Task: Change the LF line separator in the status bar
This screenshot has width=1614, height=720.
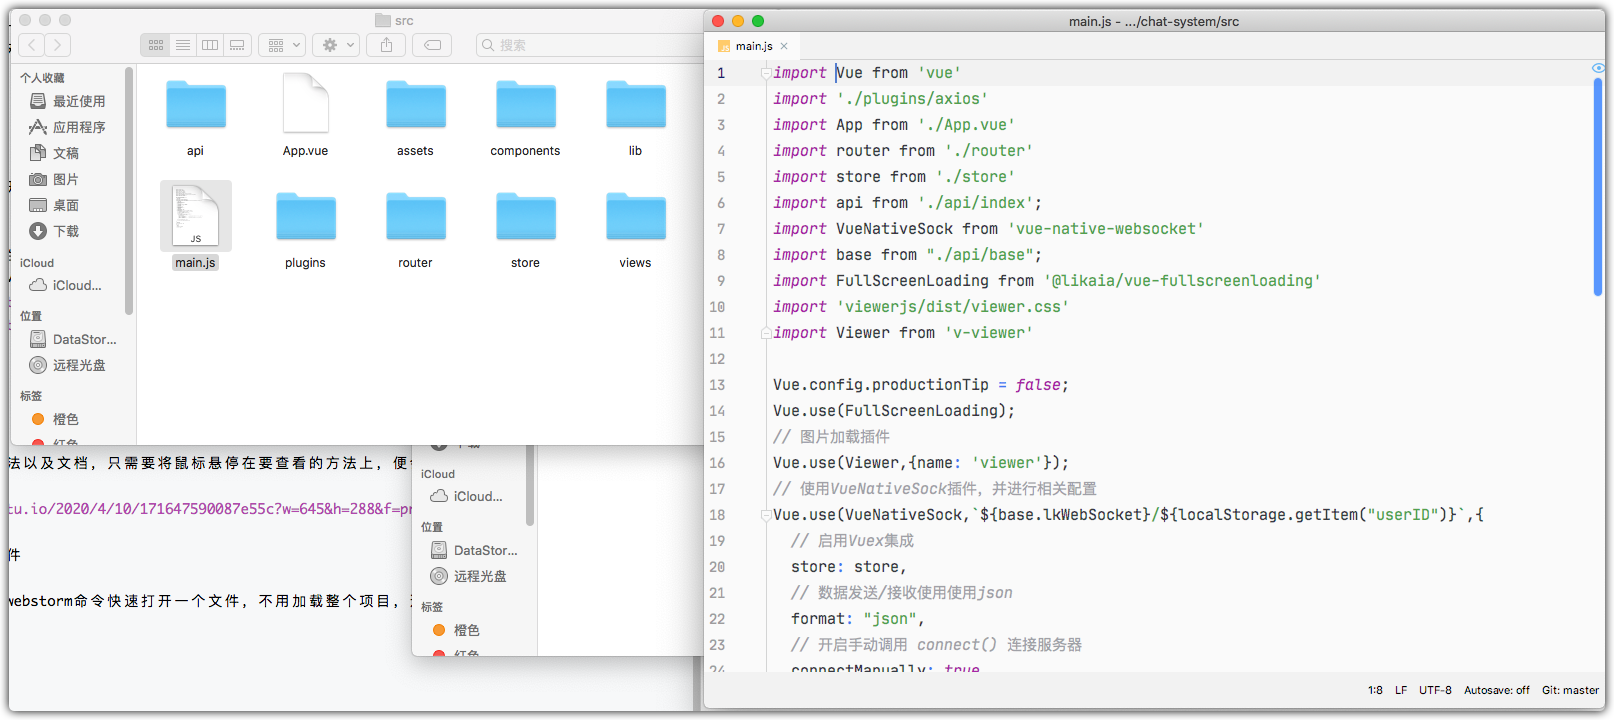Action: [1401, 690]
